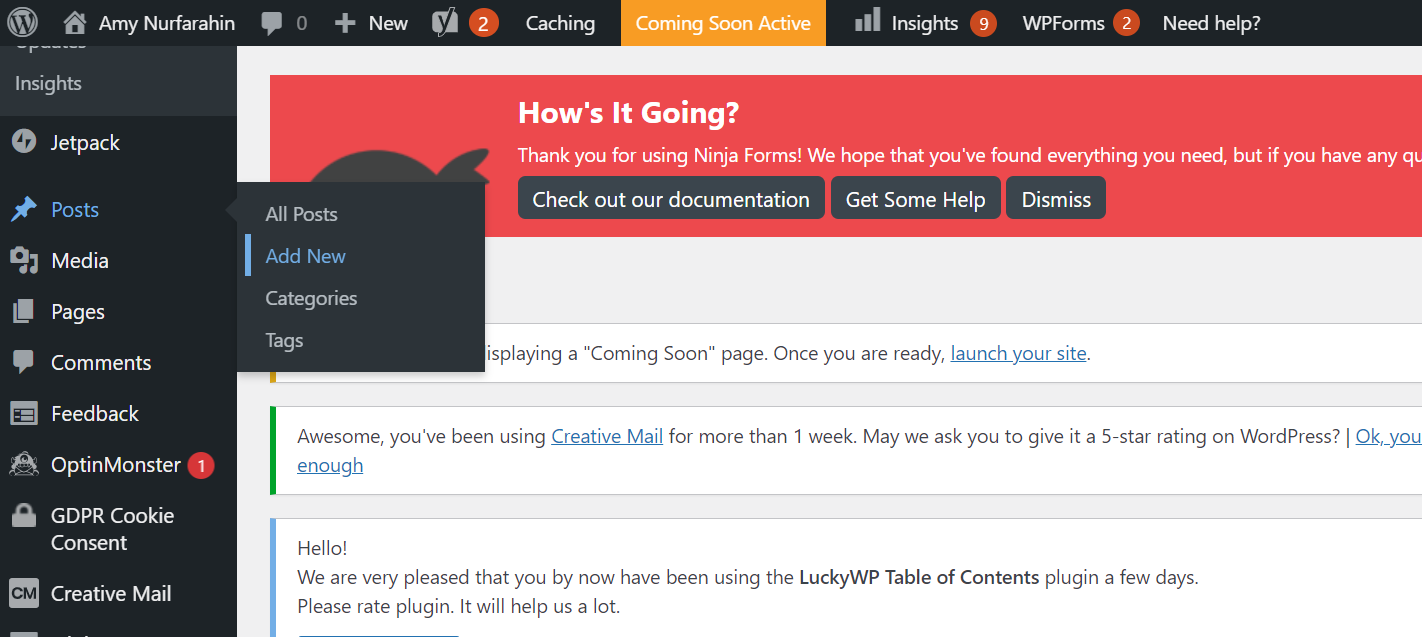1422x637 pixels.
Task: Click the LuckyWP Table of Contents bold text
Action: [919, 577]
